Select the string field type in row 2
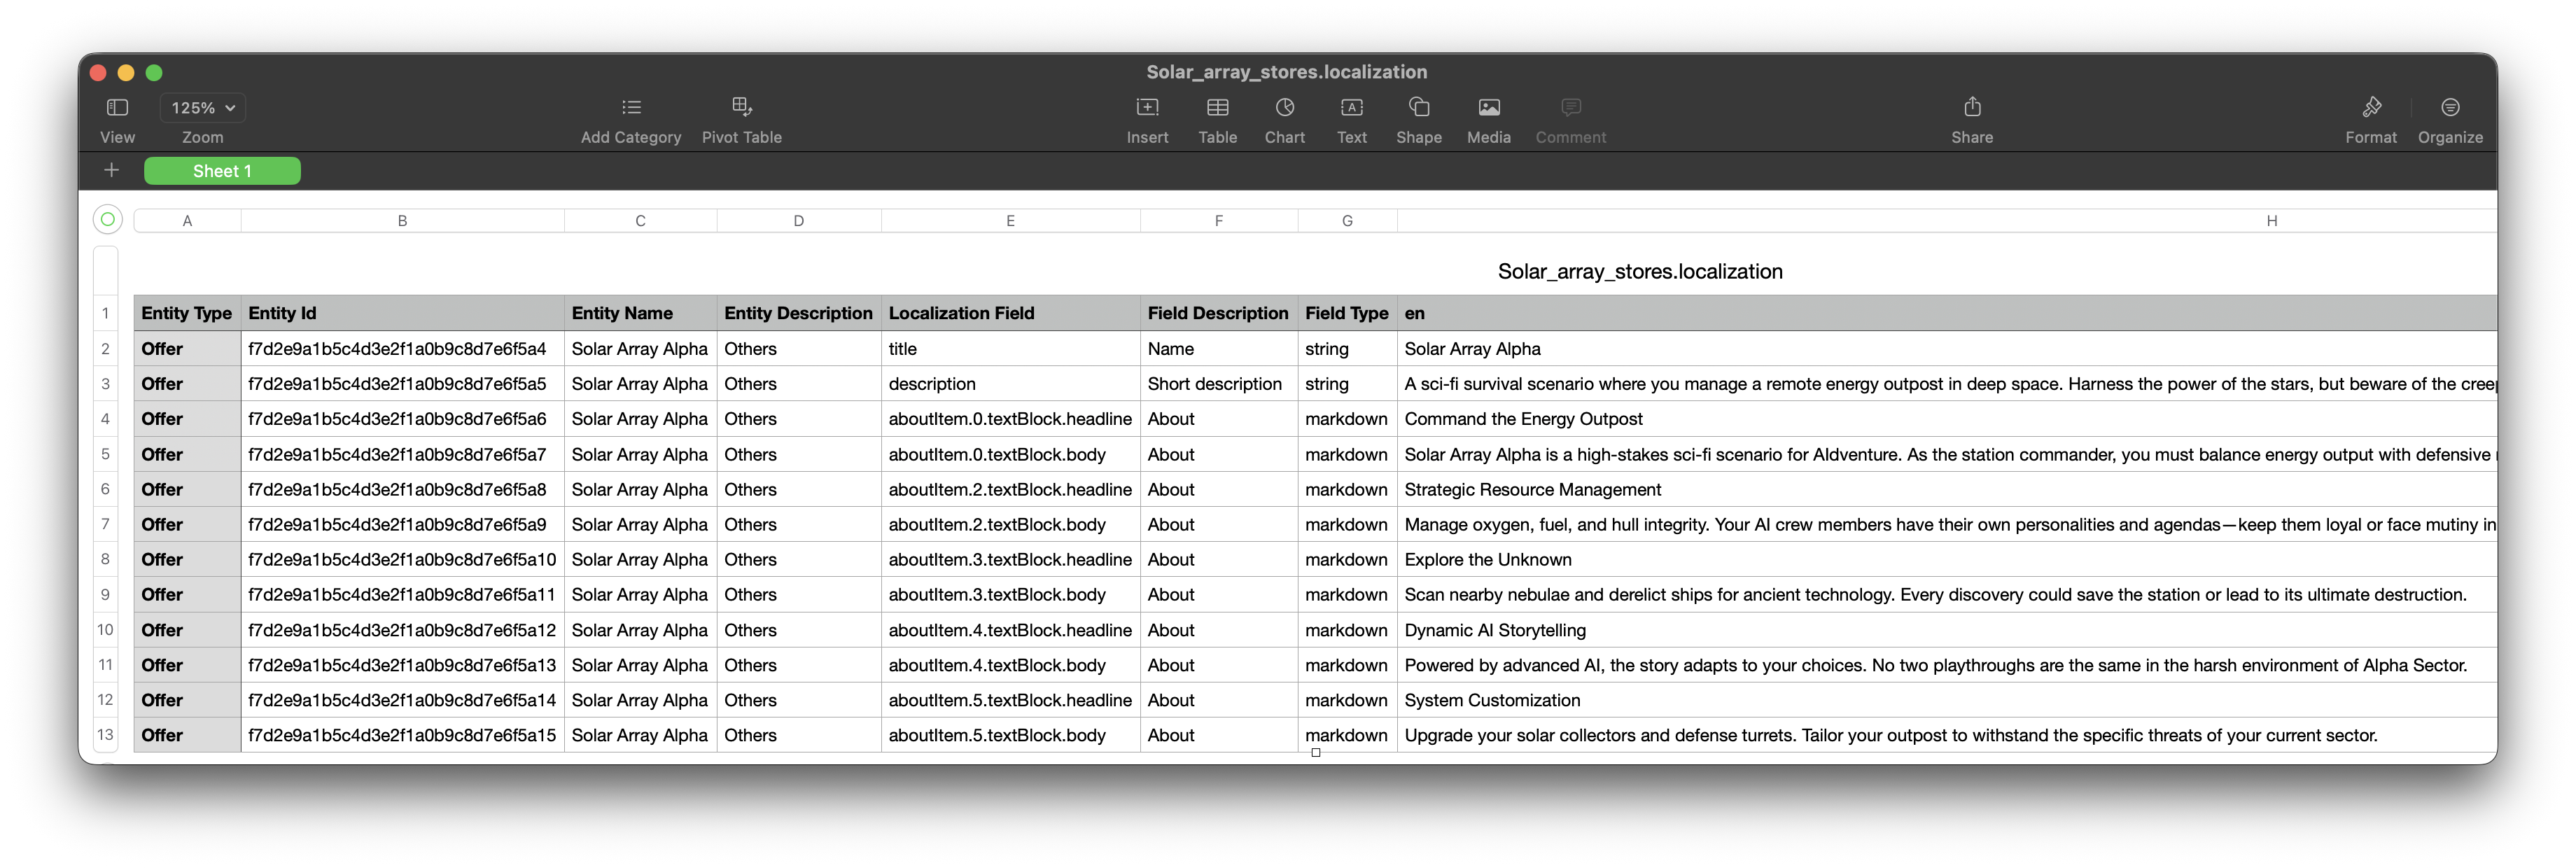The image size is (2576, 868). pyautogui.click(x=1347, y=349)
